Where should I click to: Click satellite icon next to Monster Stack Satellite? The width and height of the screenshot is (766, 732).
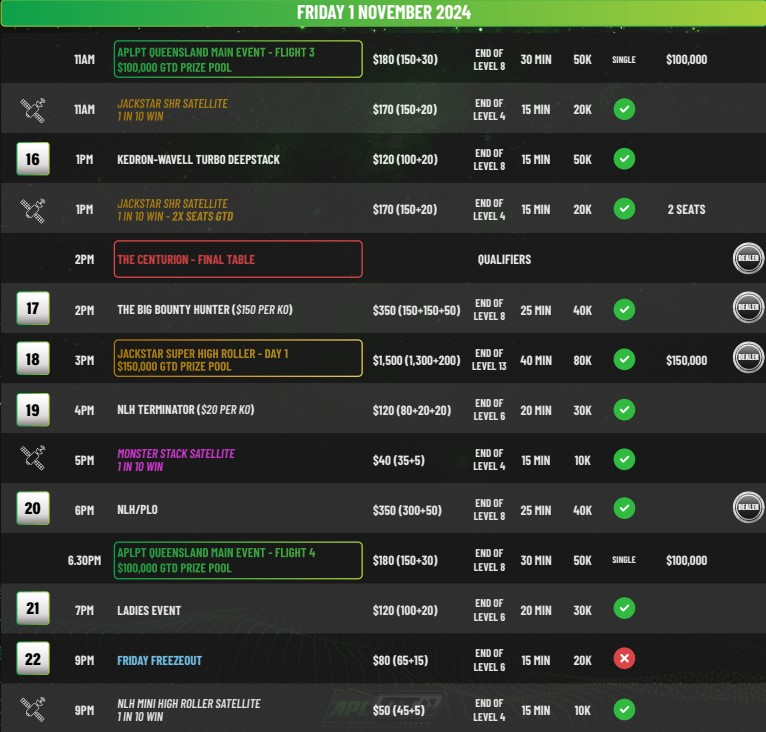33,459
